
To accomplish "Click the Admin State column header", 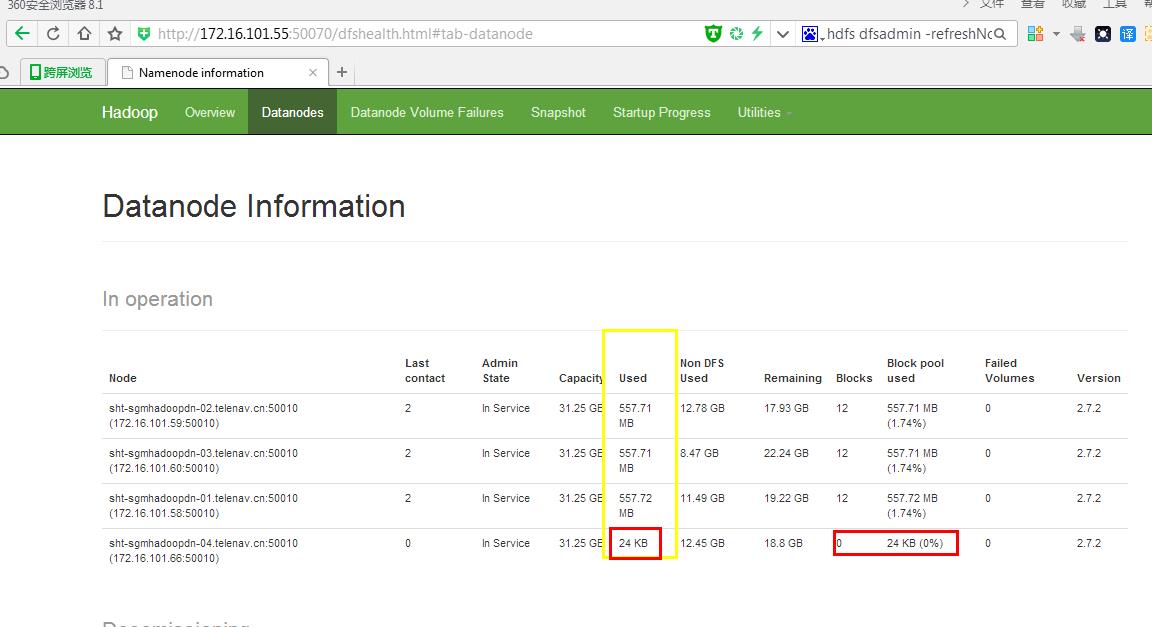I will pyautogui.click(x=500, y=370).
